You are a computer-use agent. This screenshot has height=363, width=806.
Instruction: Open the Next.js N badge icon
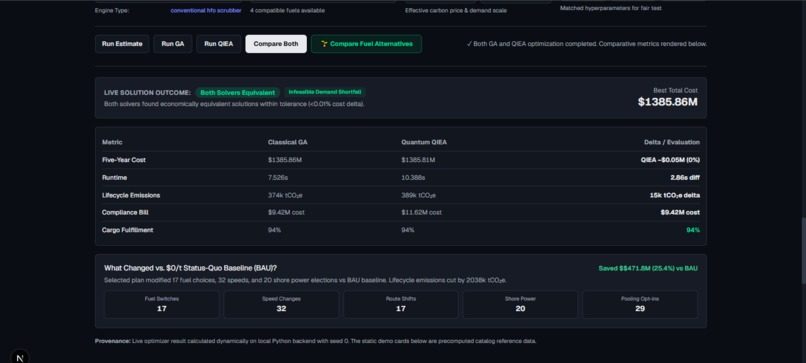(x=20, y=358)
